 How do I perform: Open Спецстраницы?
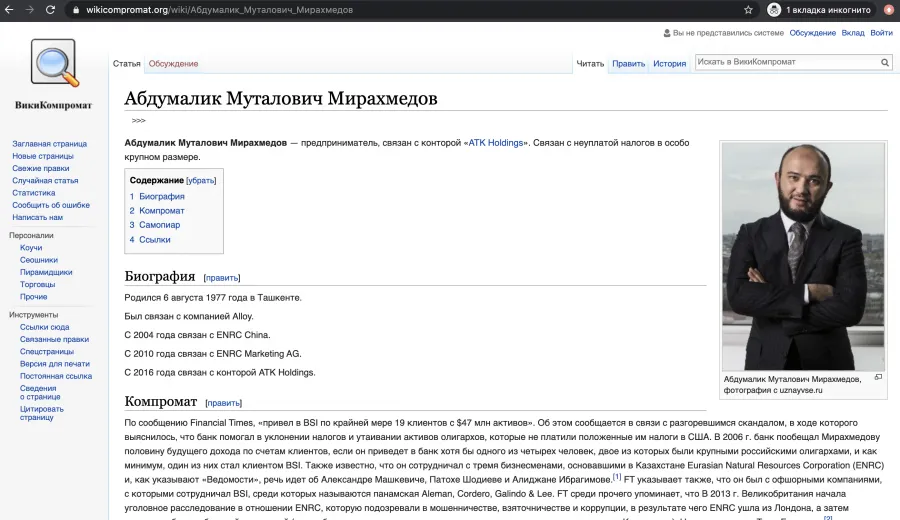(x=46, y=352)
